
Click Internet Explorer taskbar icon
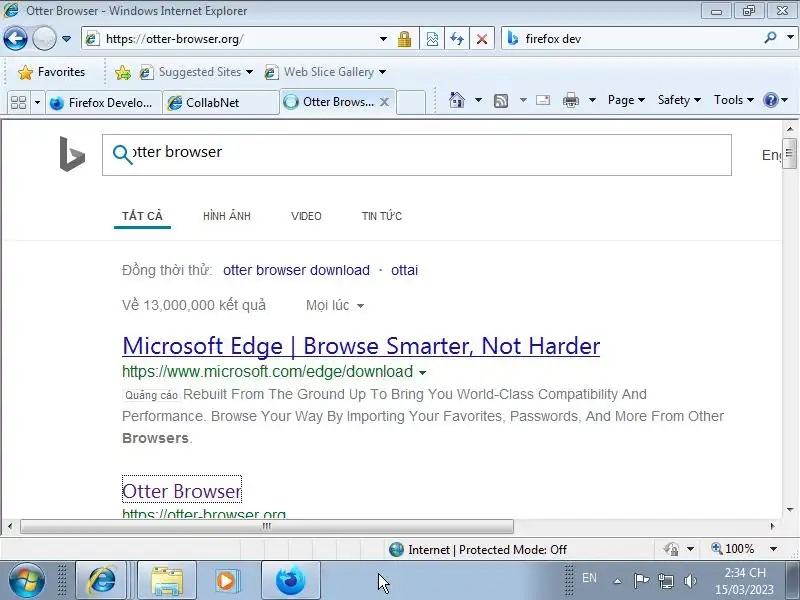(x=102, y=581)
